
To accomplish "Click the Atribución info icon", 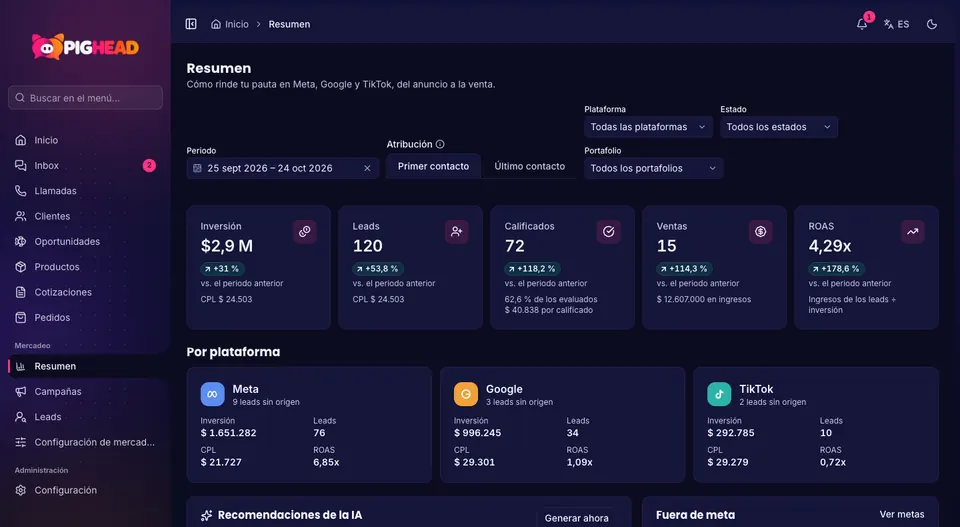I will coord(440,144).
